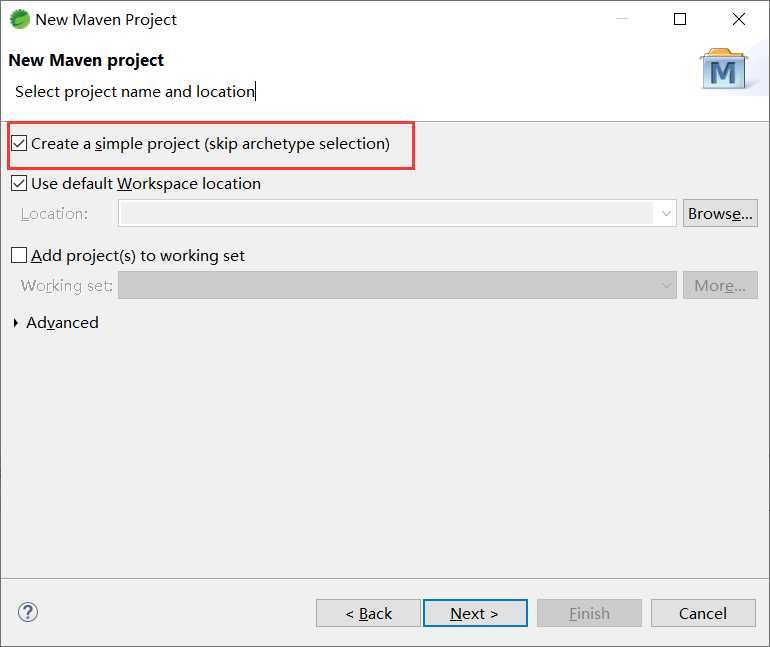Open the Working set dropdown arrow
Viewport: 770px width, 647px height.
[x=666, y=286]
